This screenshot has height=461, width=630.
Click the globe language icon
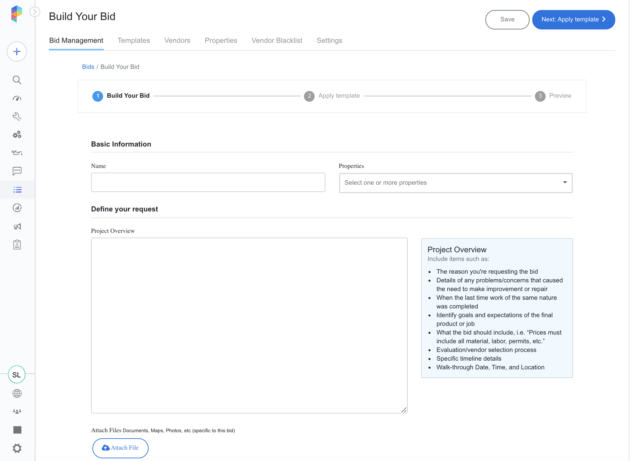[x=17, y=393]
